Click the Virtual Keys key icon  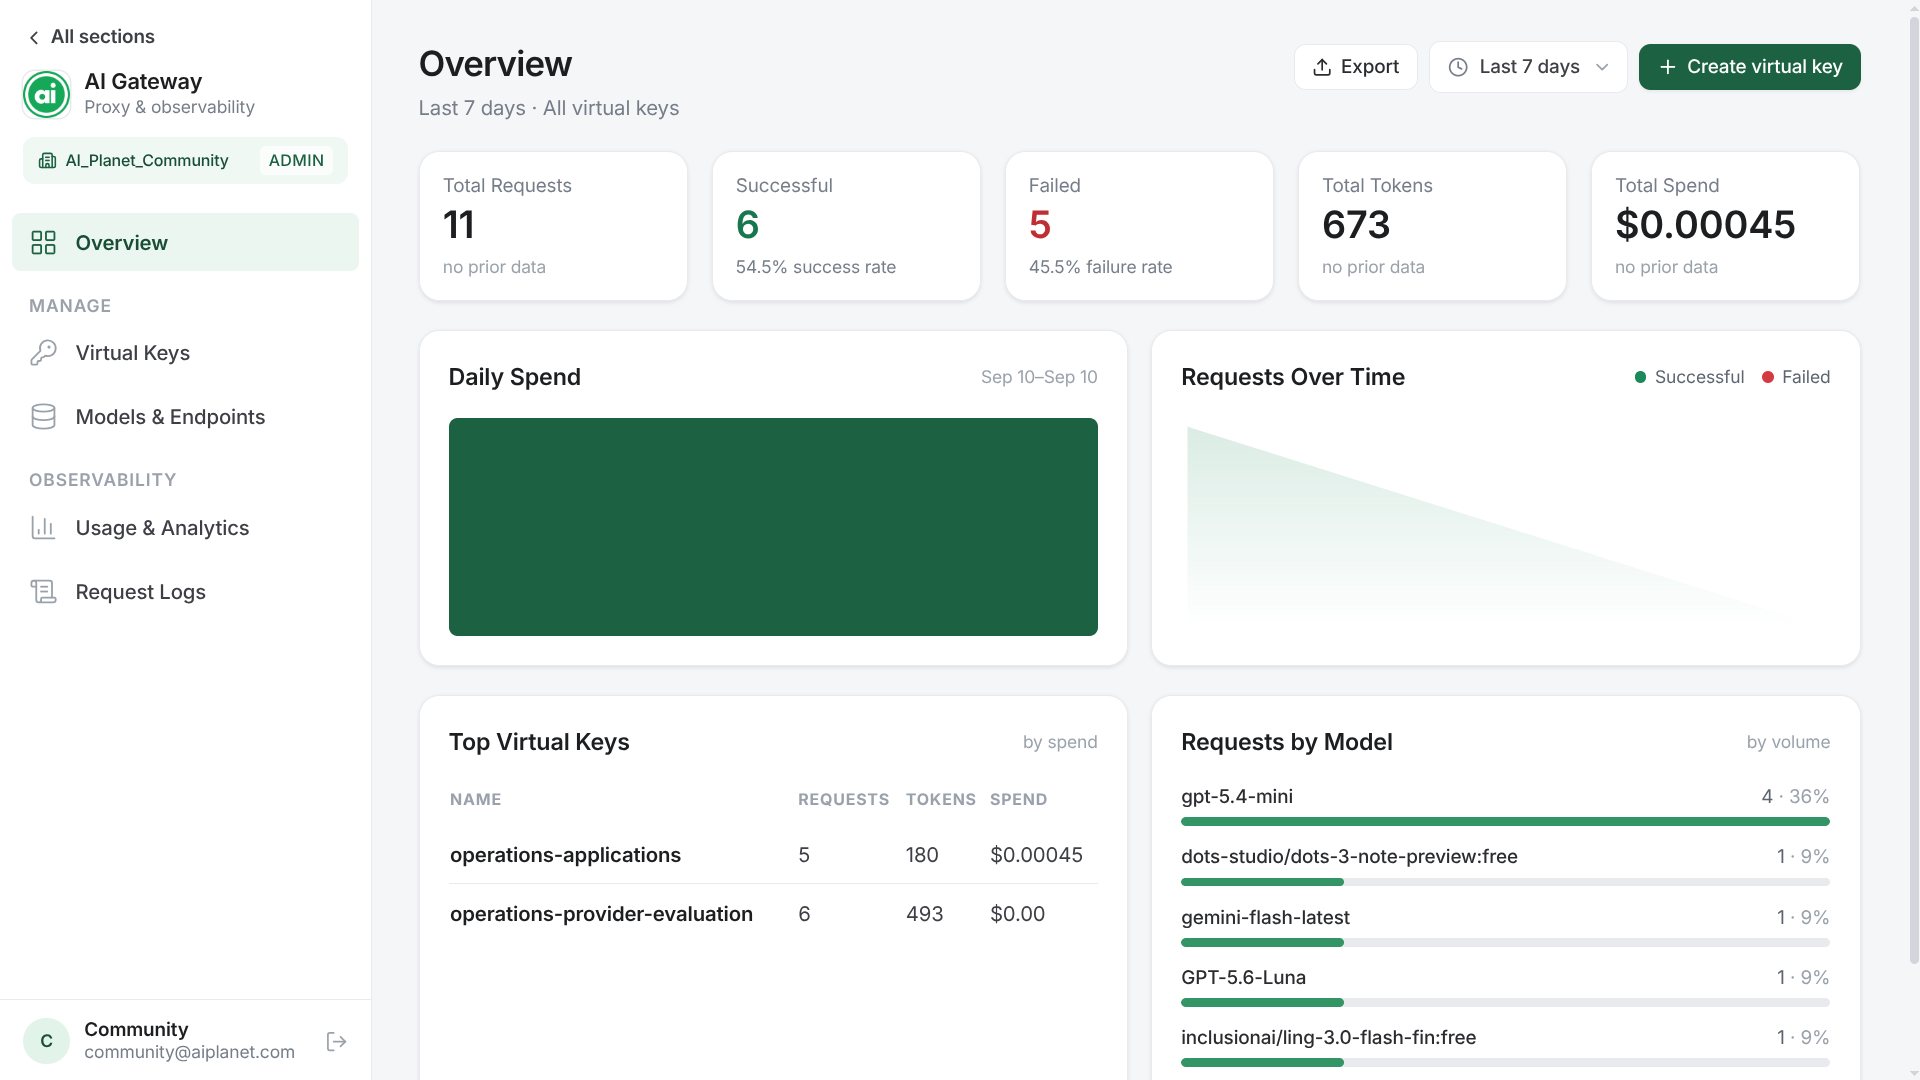(x=43, y=353)
